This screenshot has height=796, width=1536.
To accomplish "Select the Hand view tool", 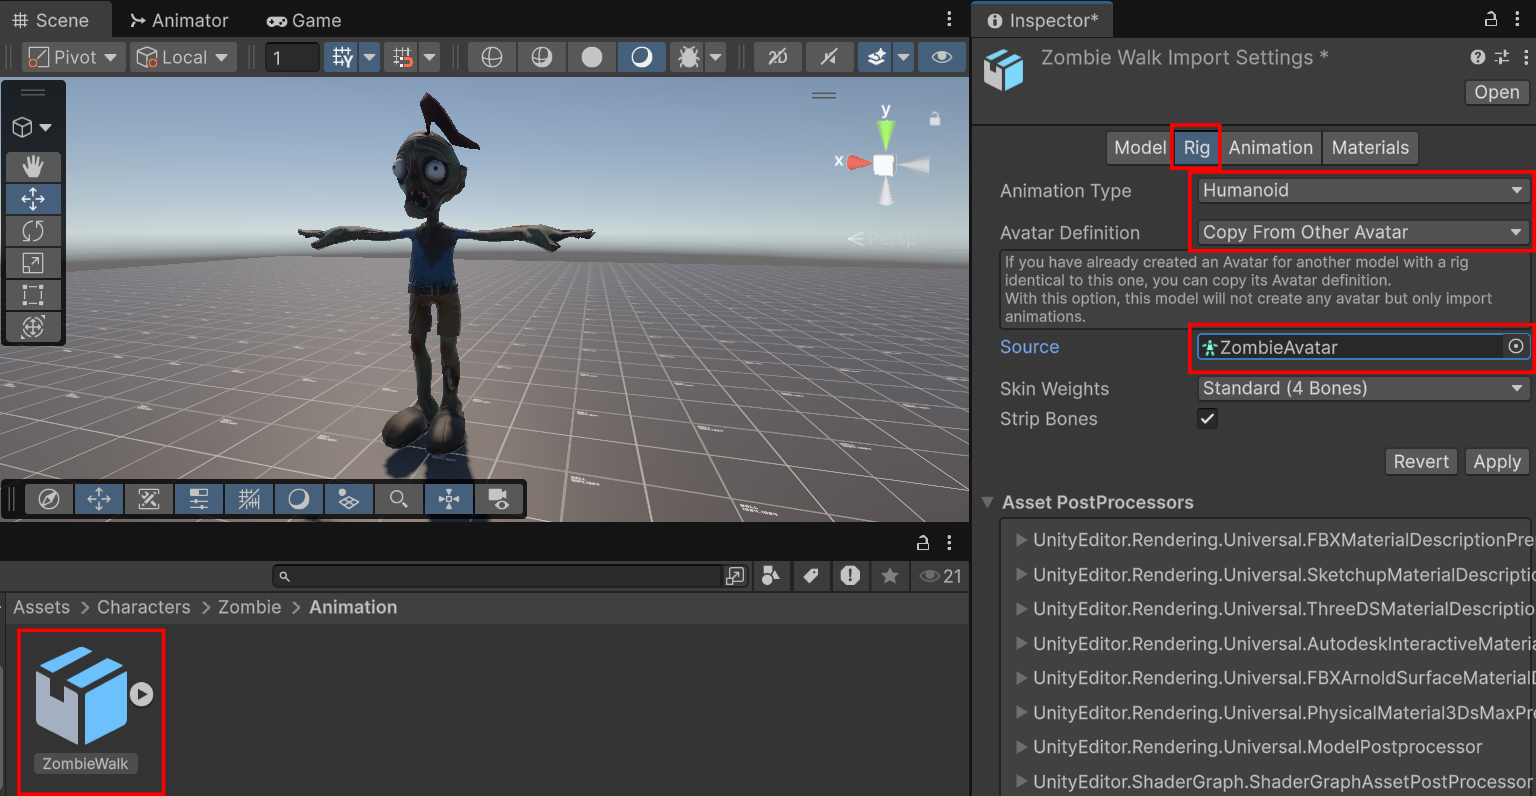I will tap(33, 167).
